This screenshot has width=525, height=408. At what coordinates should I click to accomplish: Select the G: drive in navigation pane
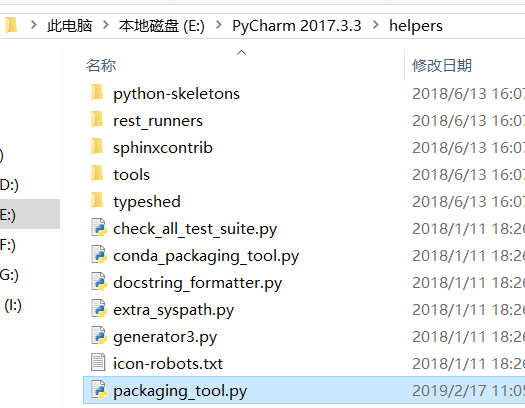point(9,275)
